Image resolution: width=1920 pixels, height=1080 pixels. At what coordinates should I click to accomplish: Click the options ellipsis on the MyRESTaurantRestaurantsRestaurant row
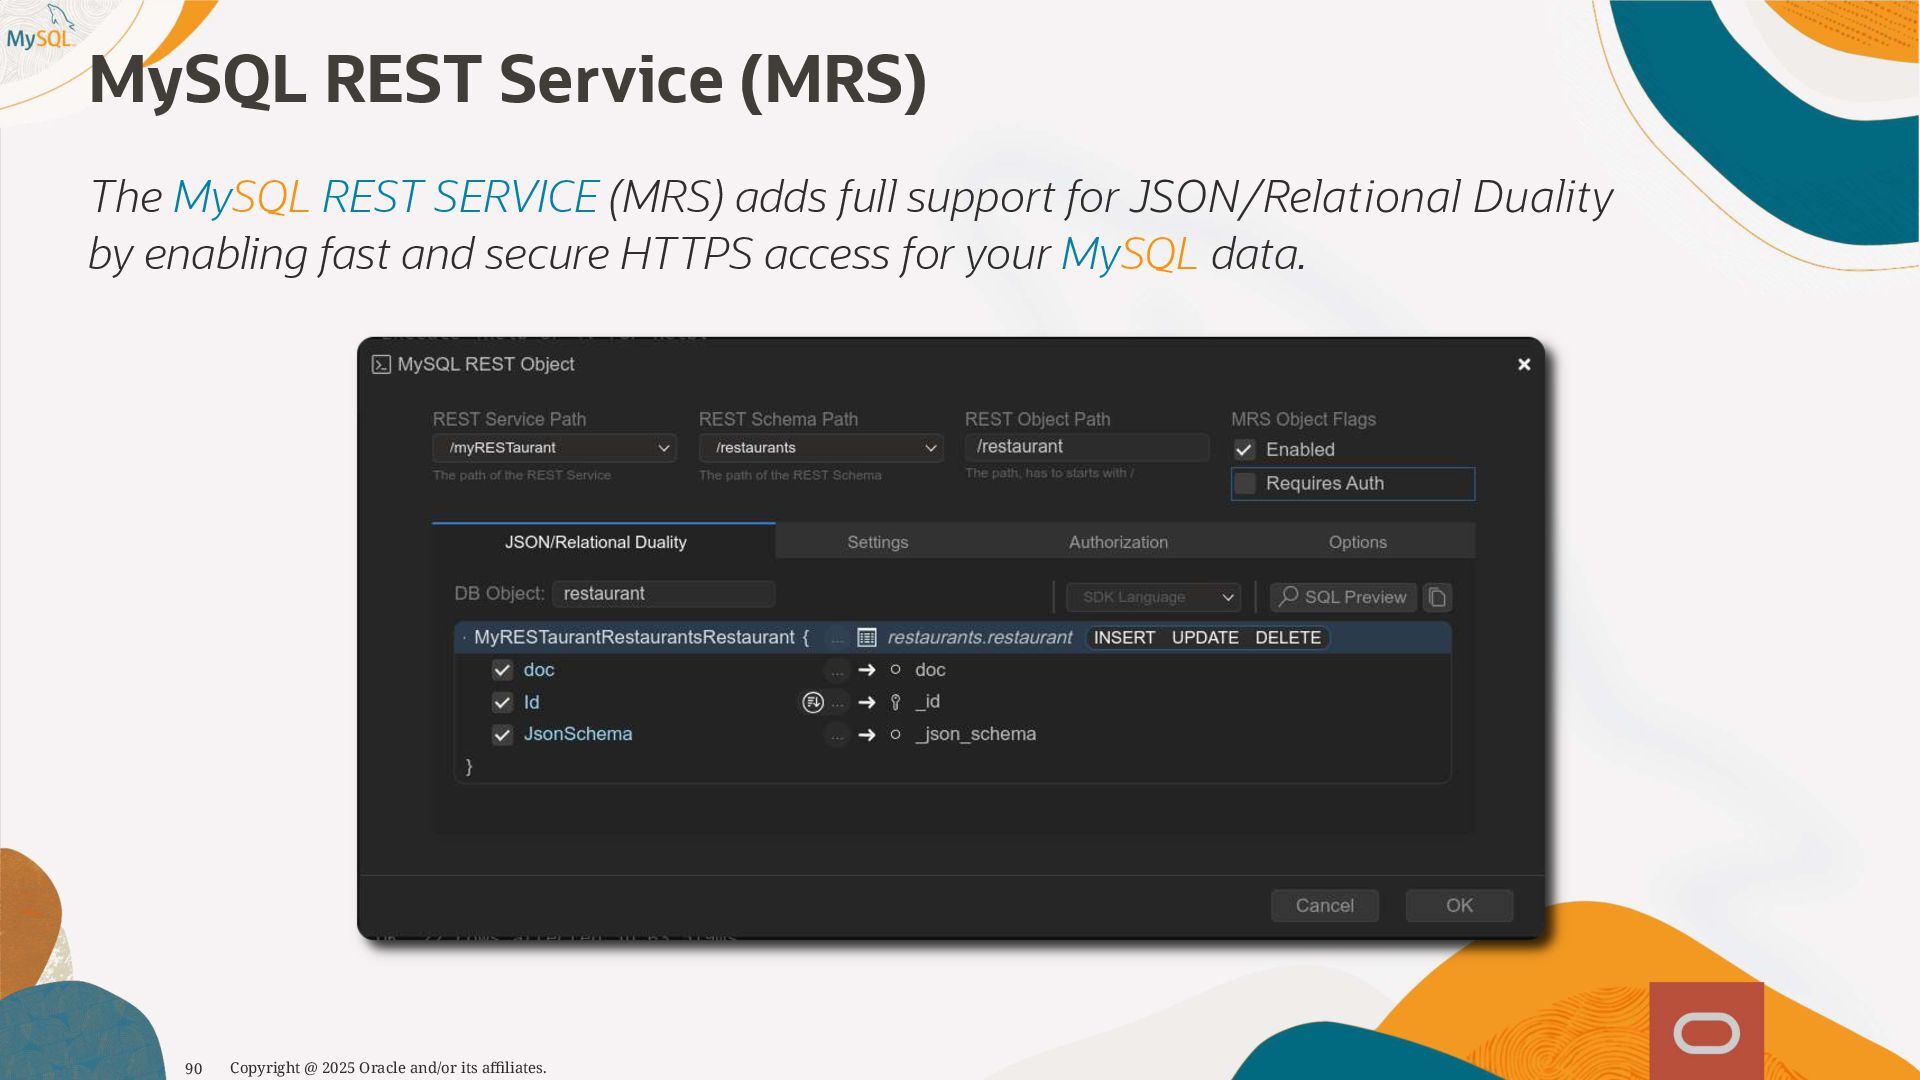tap(837, 638)
